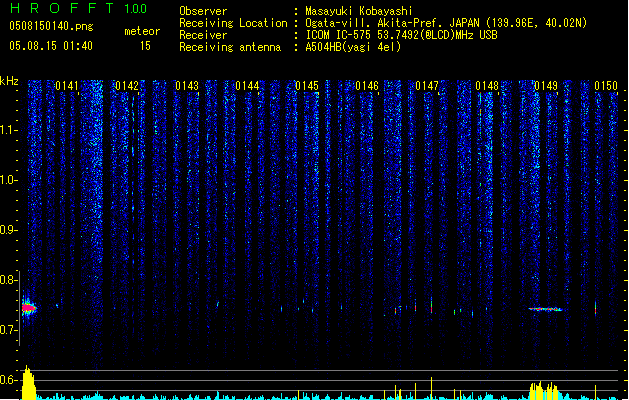Screen dimensions: 629x400
Task: Click the Receiving antenna label
Action: 230,47
